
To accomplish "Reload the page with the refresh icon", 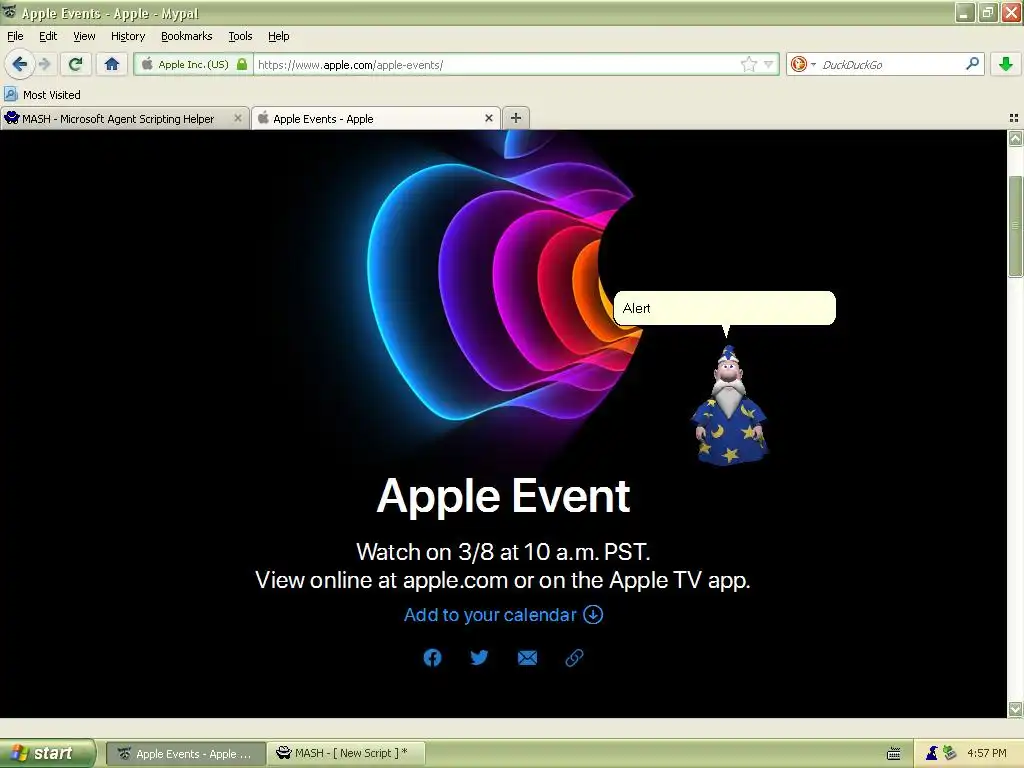I will point(76,64).
